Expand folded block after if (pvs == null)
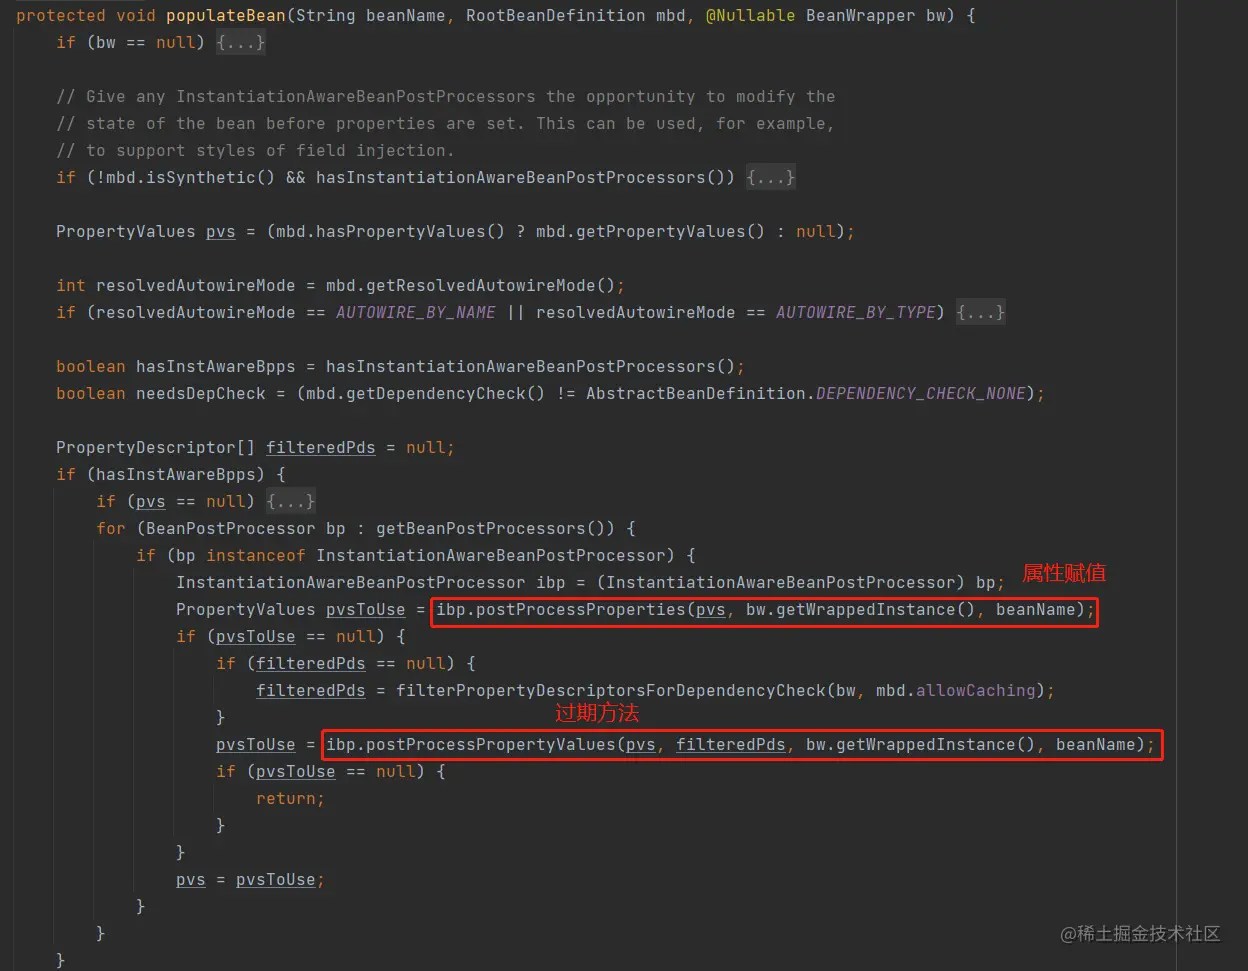Viewport: 1248px width, 971px height. 291,502
